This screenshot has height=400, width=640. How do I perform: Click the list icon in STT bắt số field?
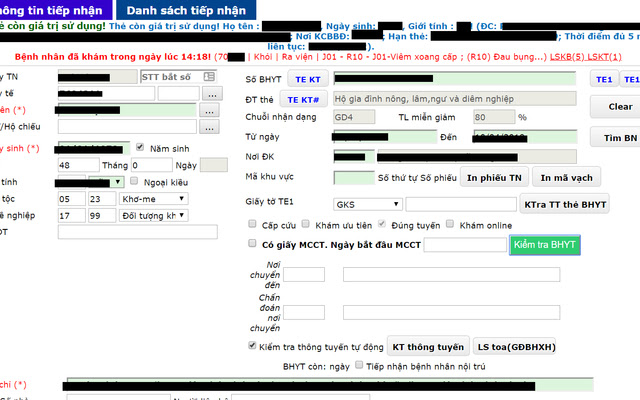point(209,76)
